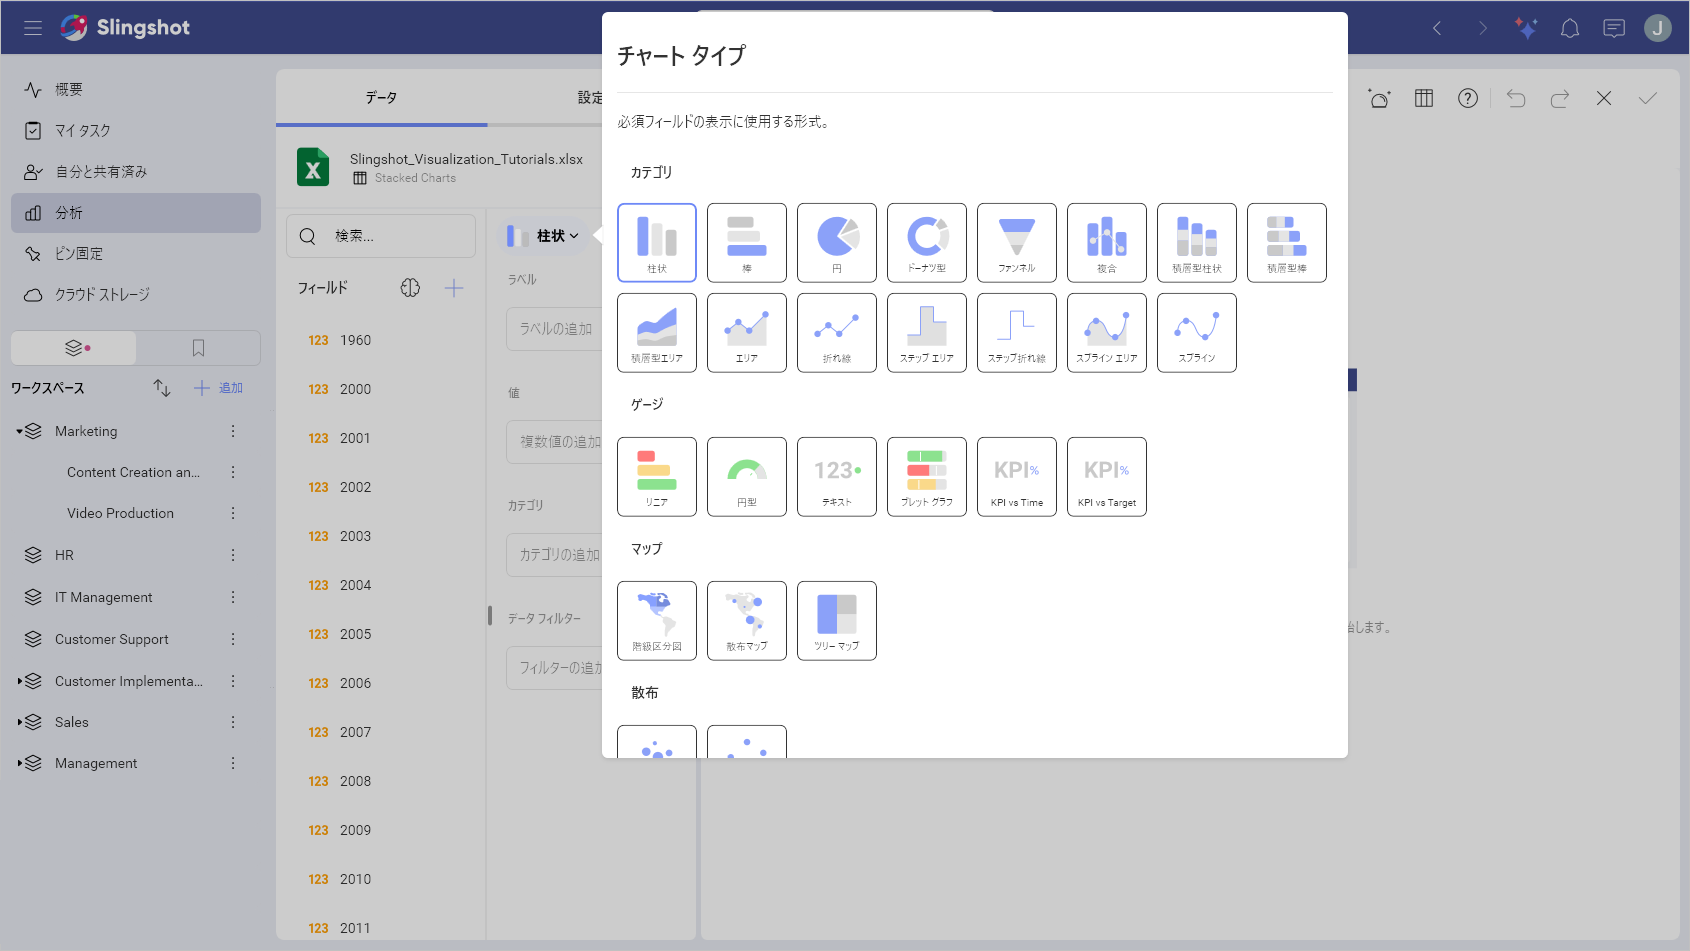Click 追加 to add a workspace

click(219, 388)
